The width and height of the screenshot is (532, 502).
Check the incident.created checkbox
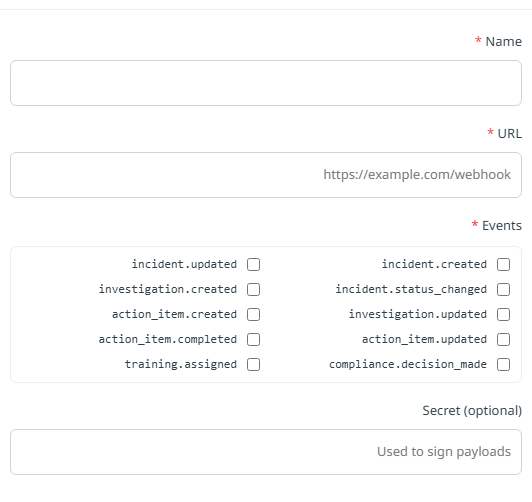504,265
